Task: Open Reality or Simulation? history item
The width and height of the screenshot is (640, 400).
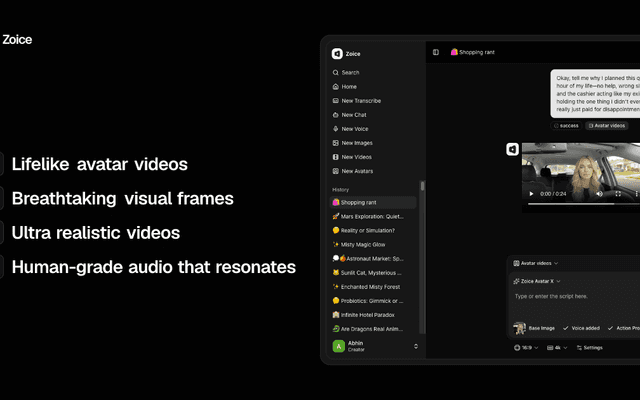Action: 364,231
